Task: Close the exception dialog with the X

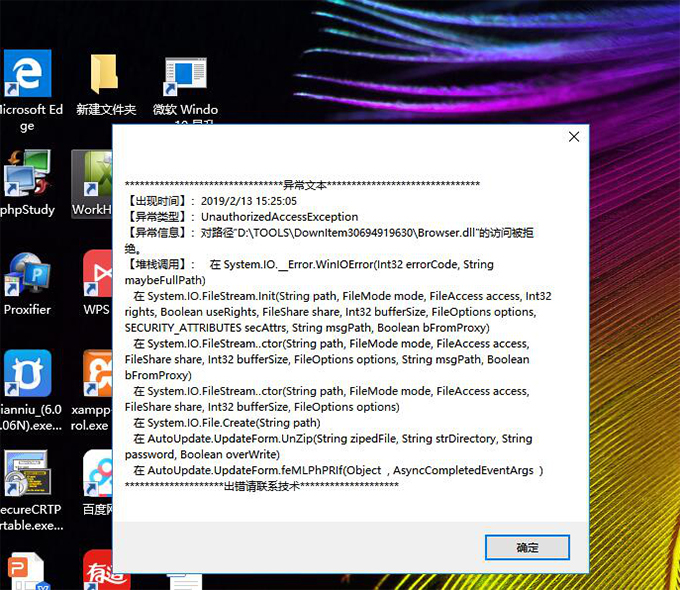Action: click(x=573, y=137)
